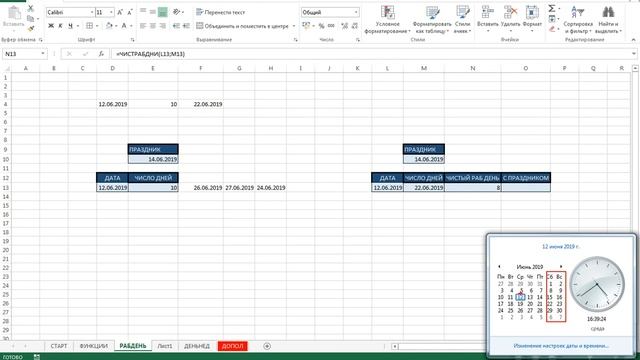This screenshot has width=640, height=360.
Task: Click the cell borders icon
Action: 89,26
